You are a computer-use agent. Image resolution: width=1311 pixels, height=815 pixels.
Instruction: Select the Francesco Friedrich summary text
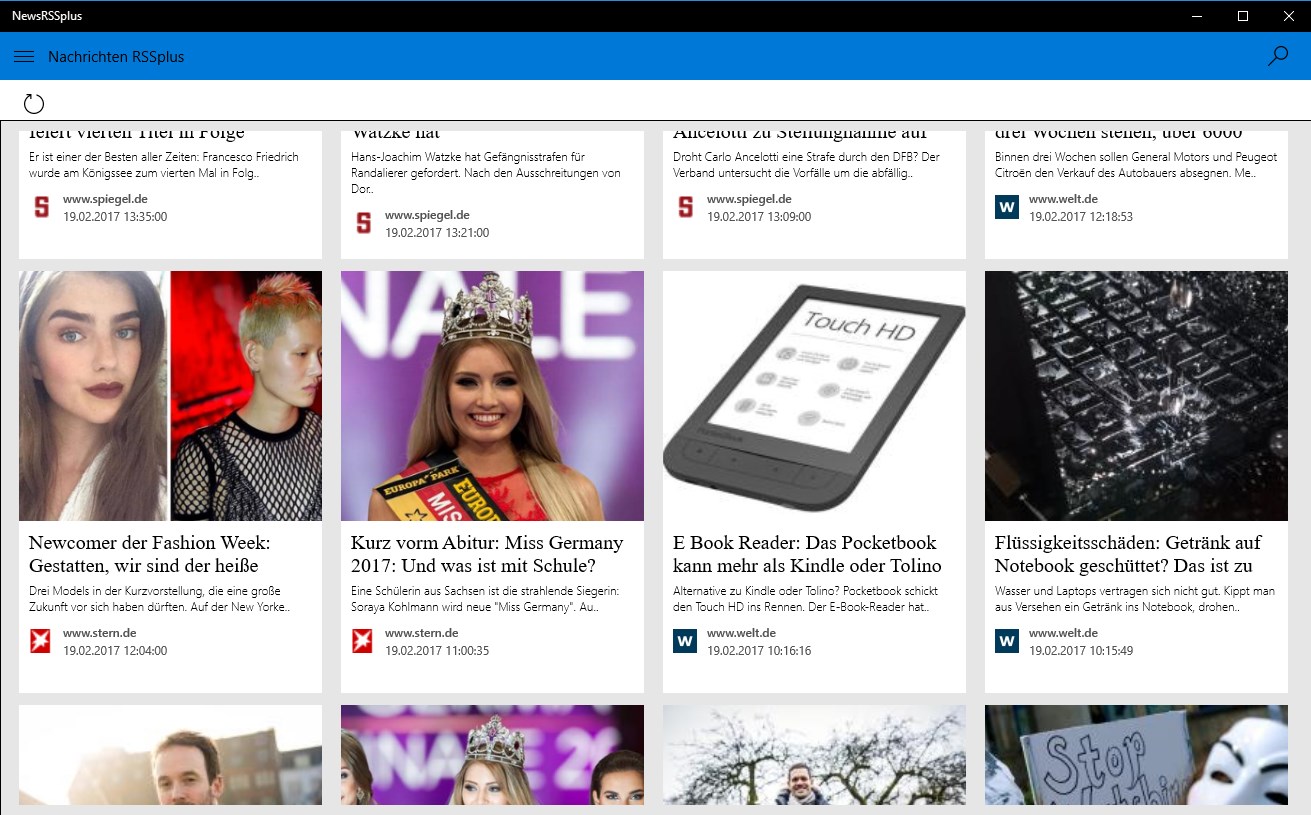(164, 165)
